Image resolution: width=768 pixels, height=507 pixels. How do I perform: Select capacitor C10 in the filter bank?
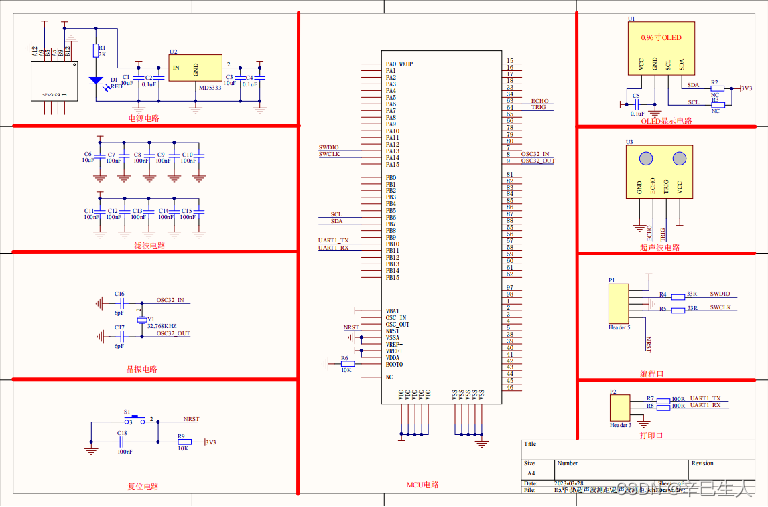199,156
